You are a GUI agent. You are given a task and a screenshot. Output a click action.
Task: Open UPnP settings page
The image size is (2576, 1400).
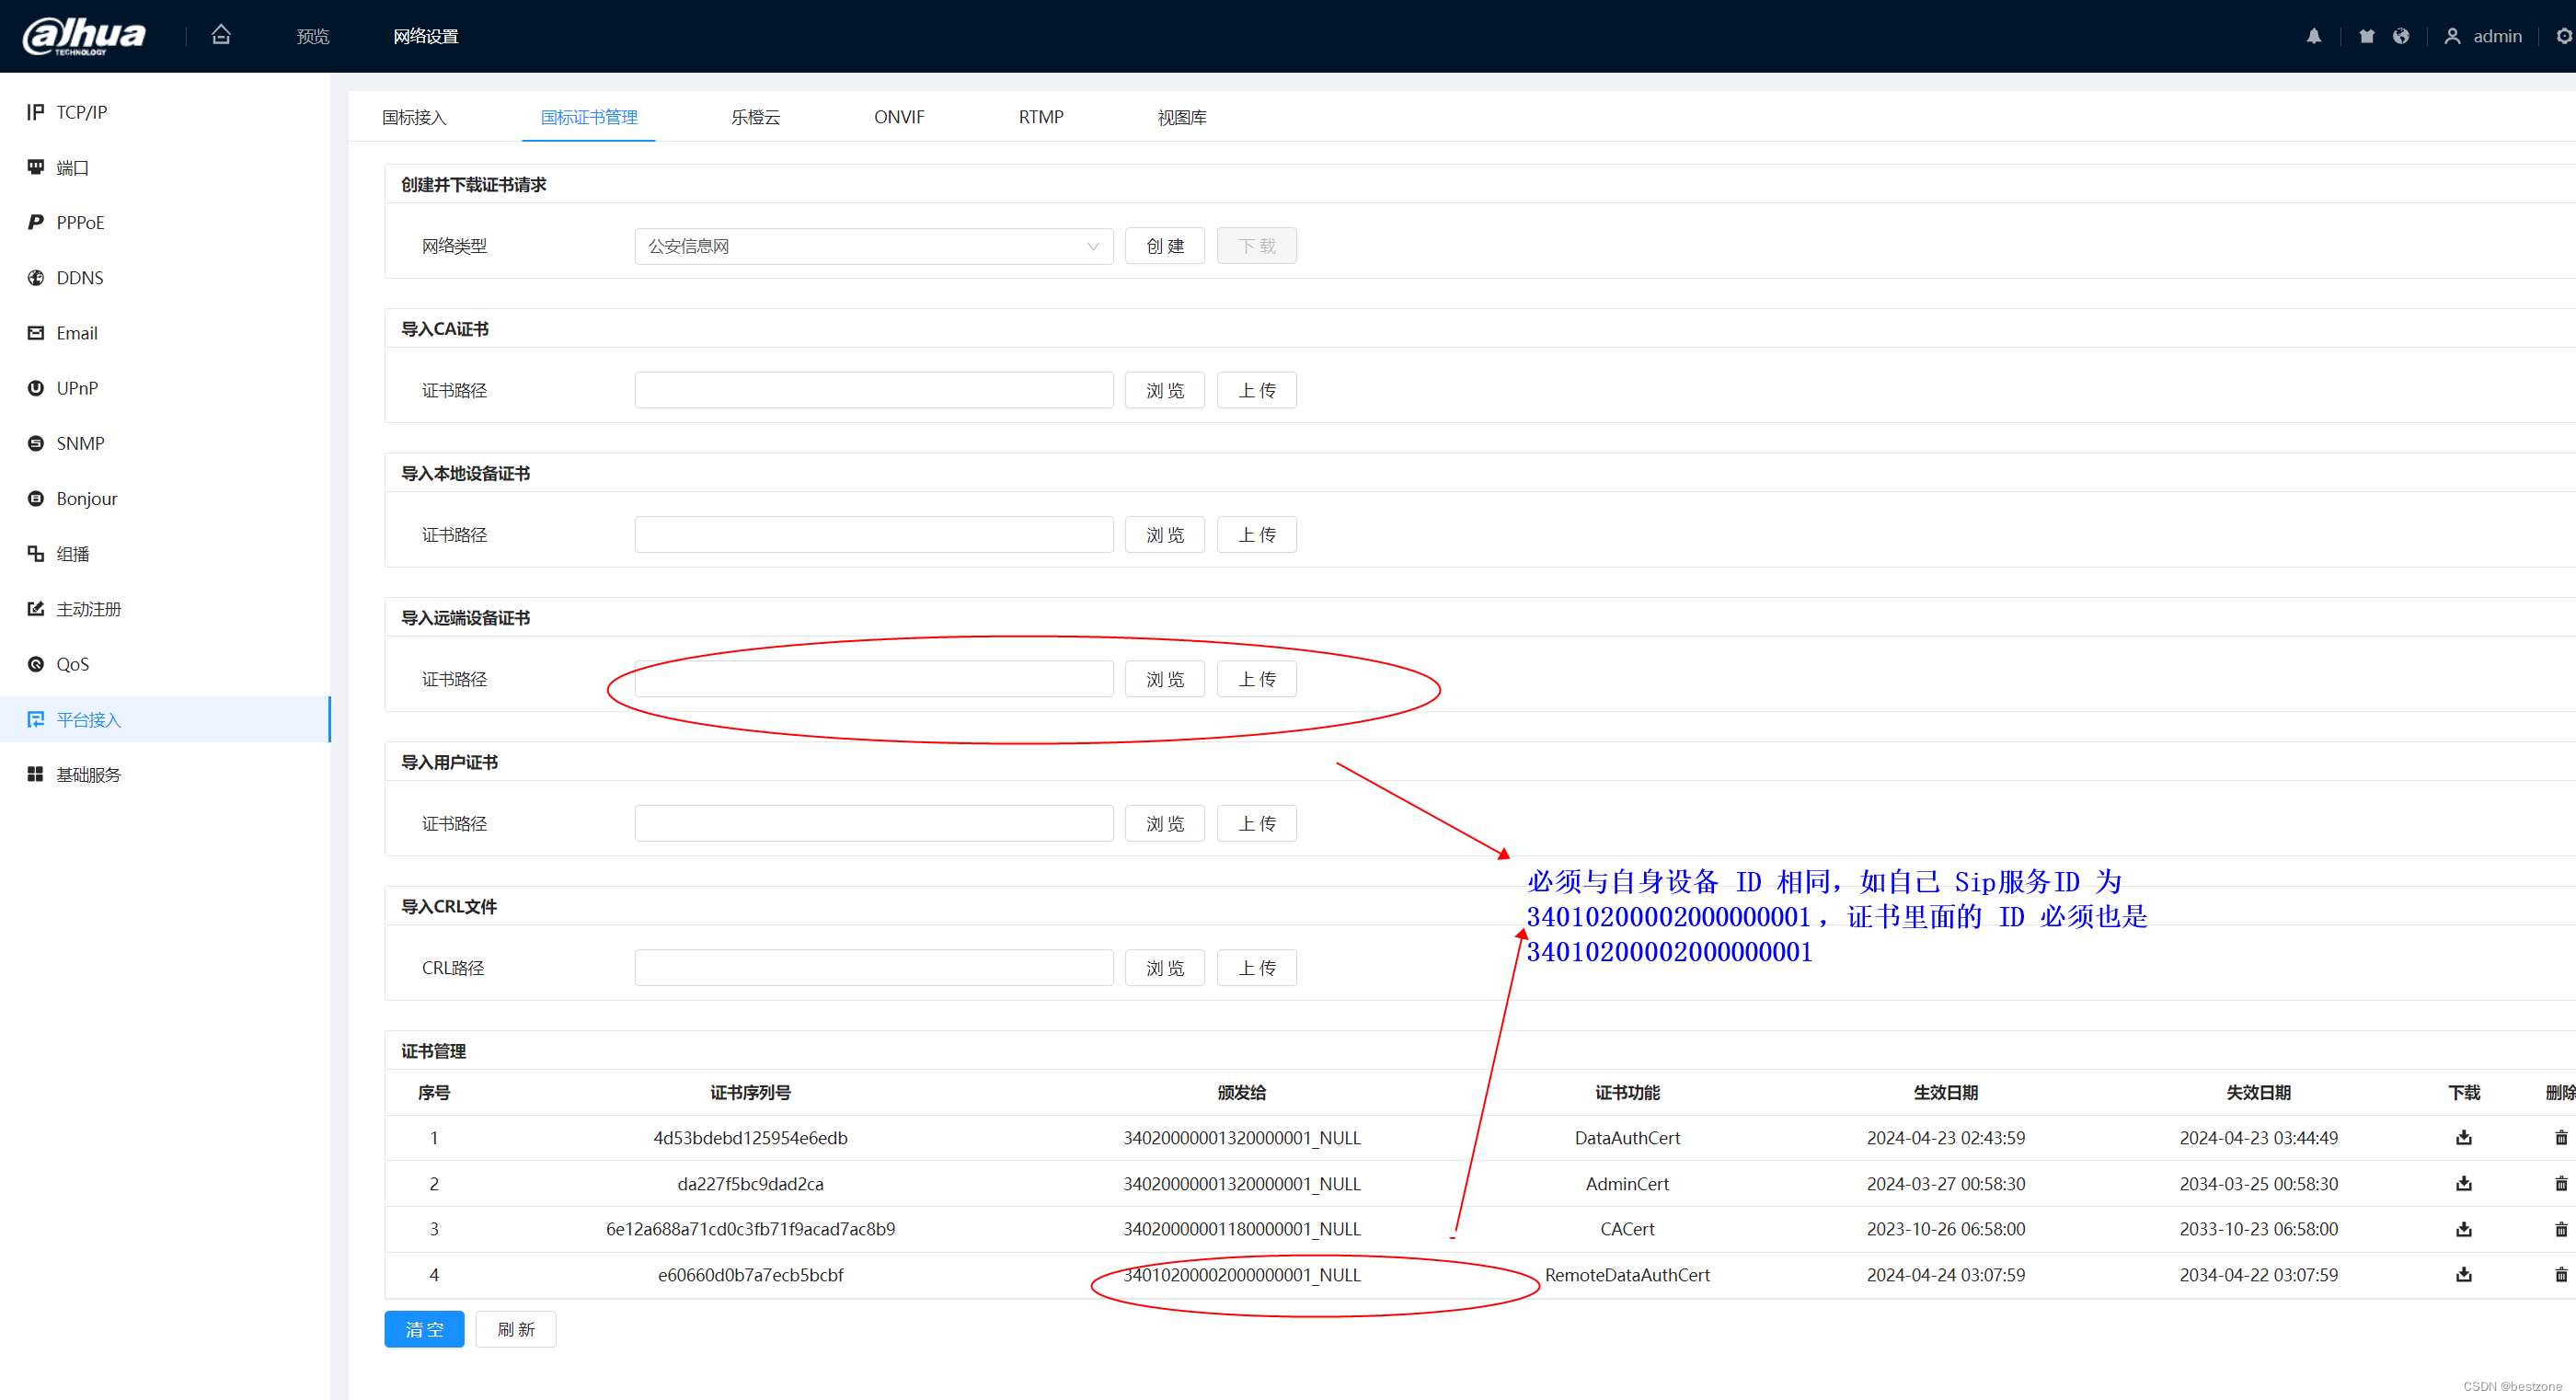click(77, 388)
